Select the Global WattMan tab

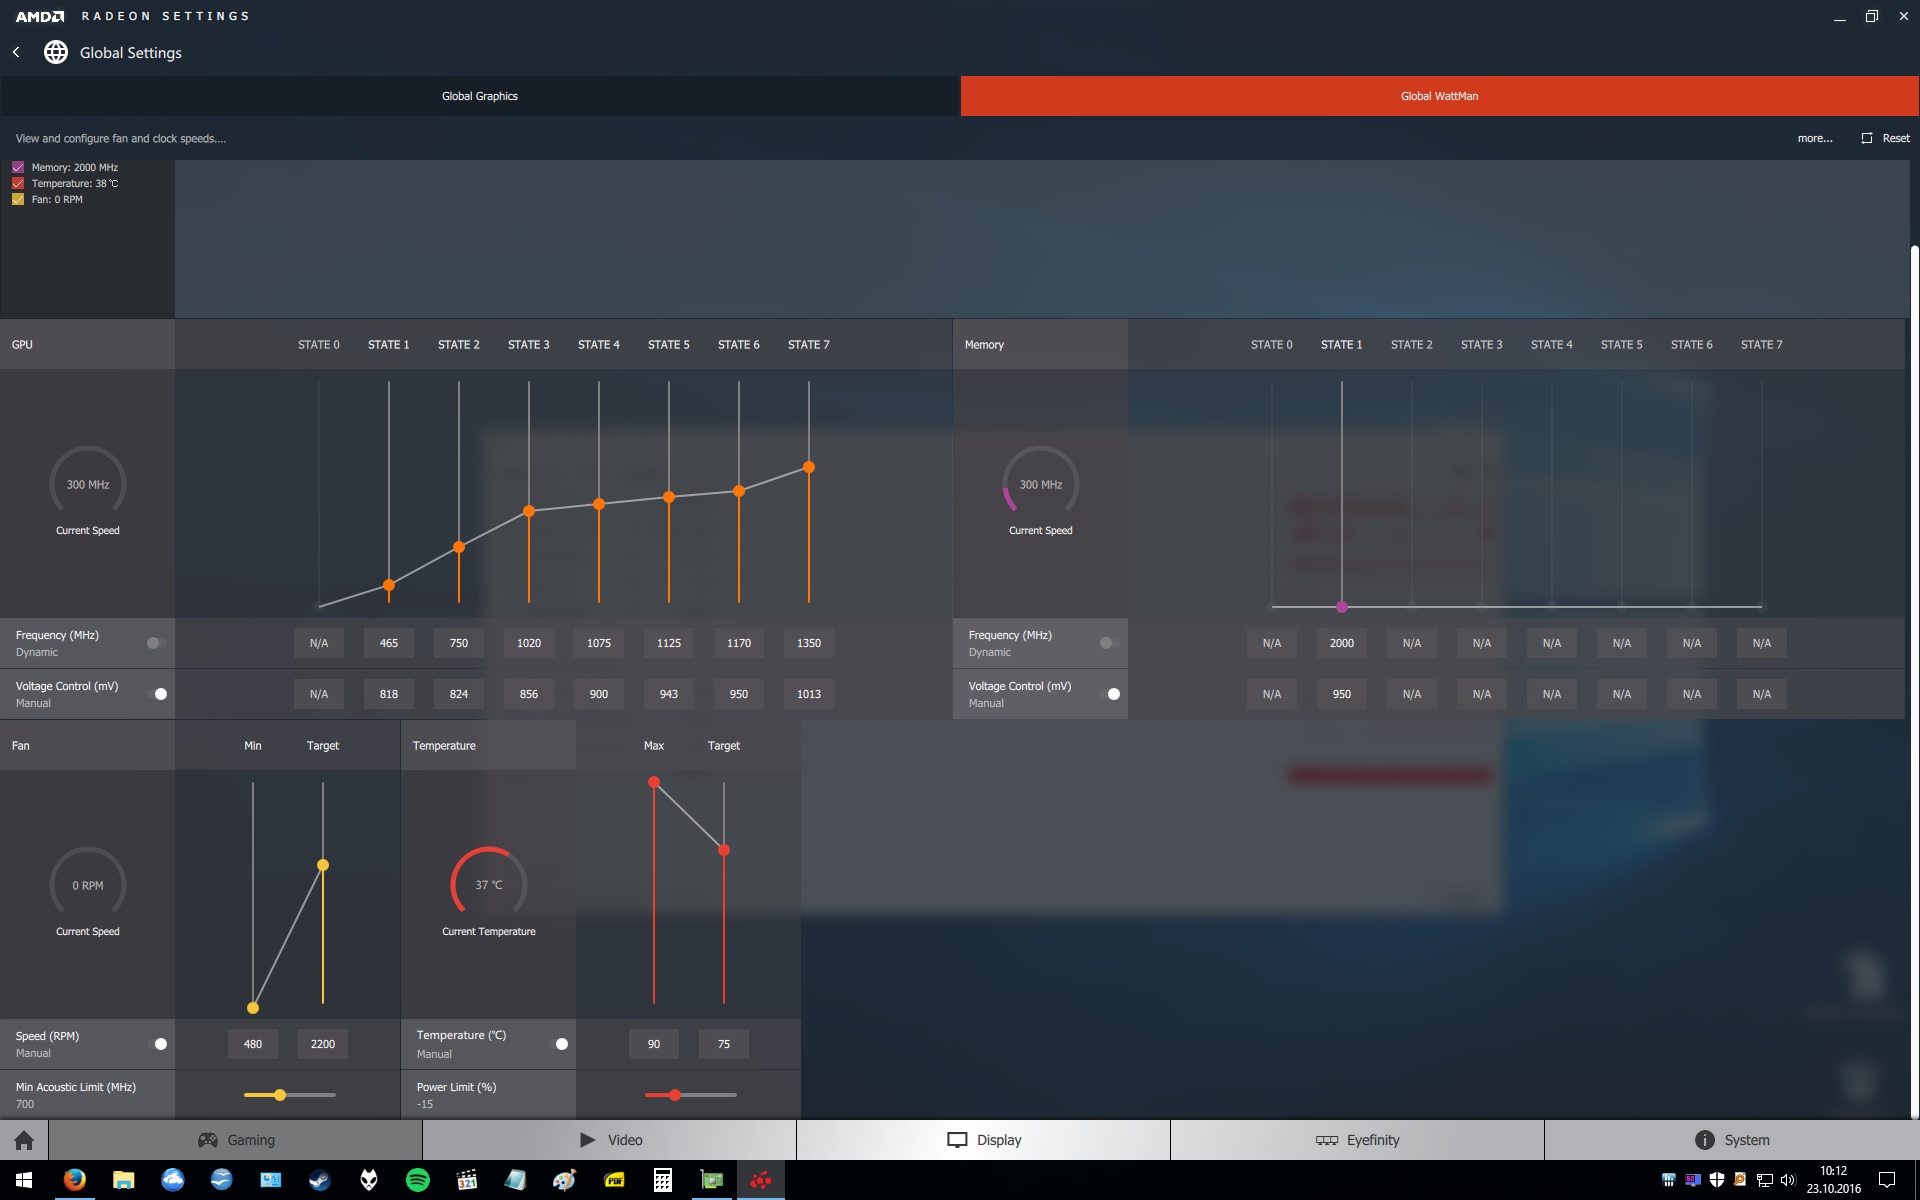tap(1439, 96)
